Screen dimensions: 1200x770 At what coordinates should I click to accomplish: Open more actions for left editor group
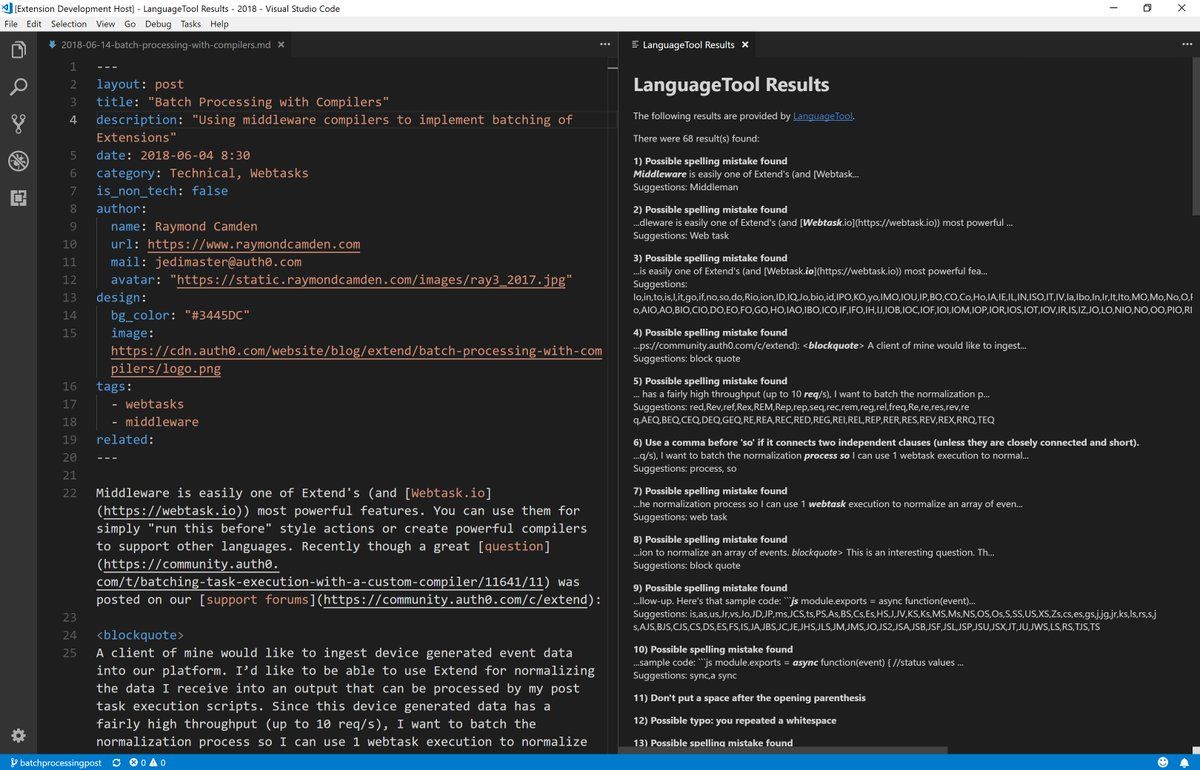click(x=604, y=45)
